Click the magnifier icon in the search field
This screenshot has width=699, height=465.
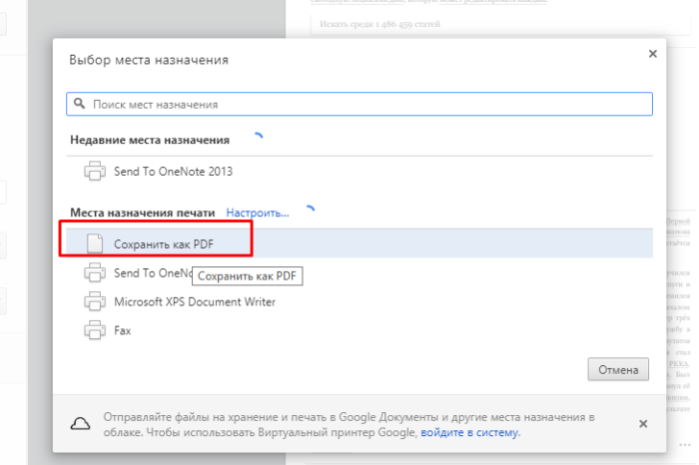79,104
